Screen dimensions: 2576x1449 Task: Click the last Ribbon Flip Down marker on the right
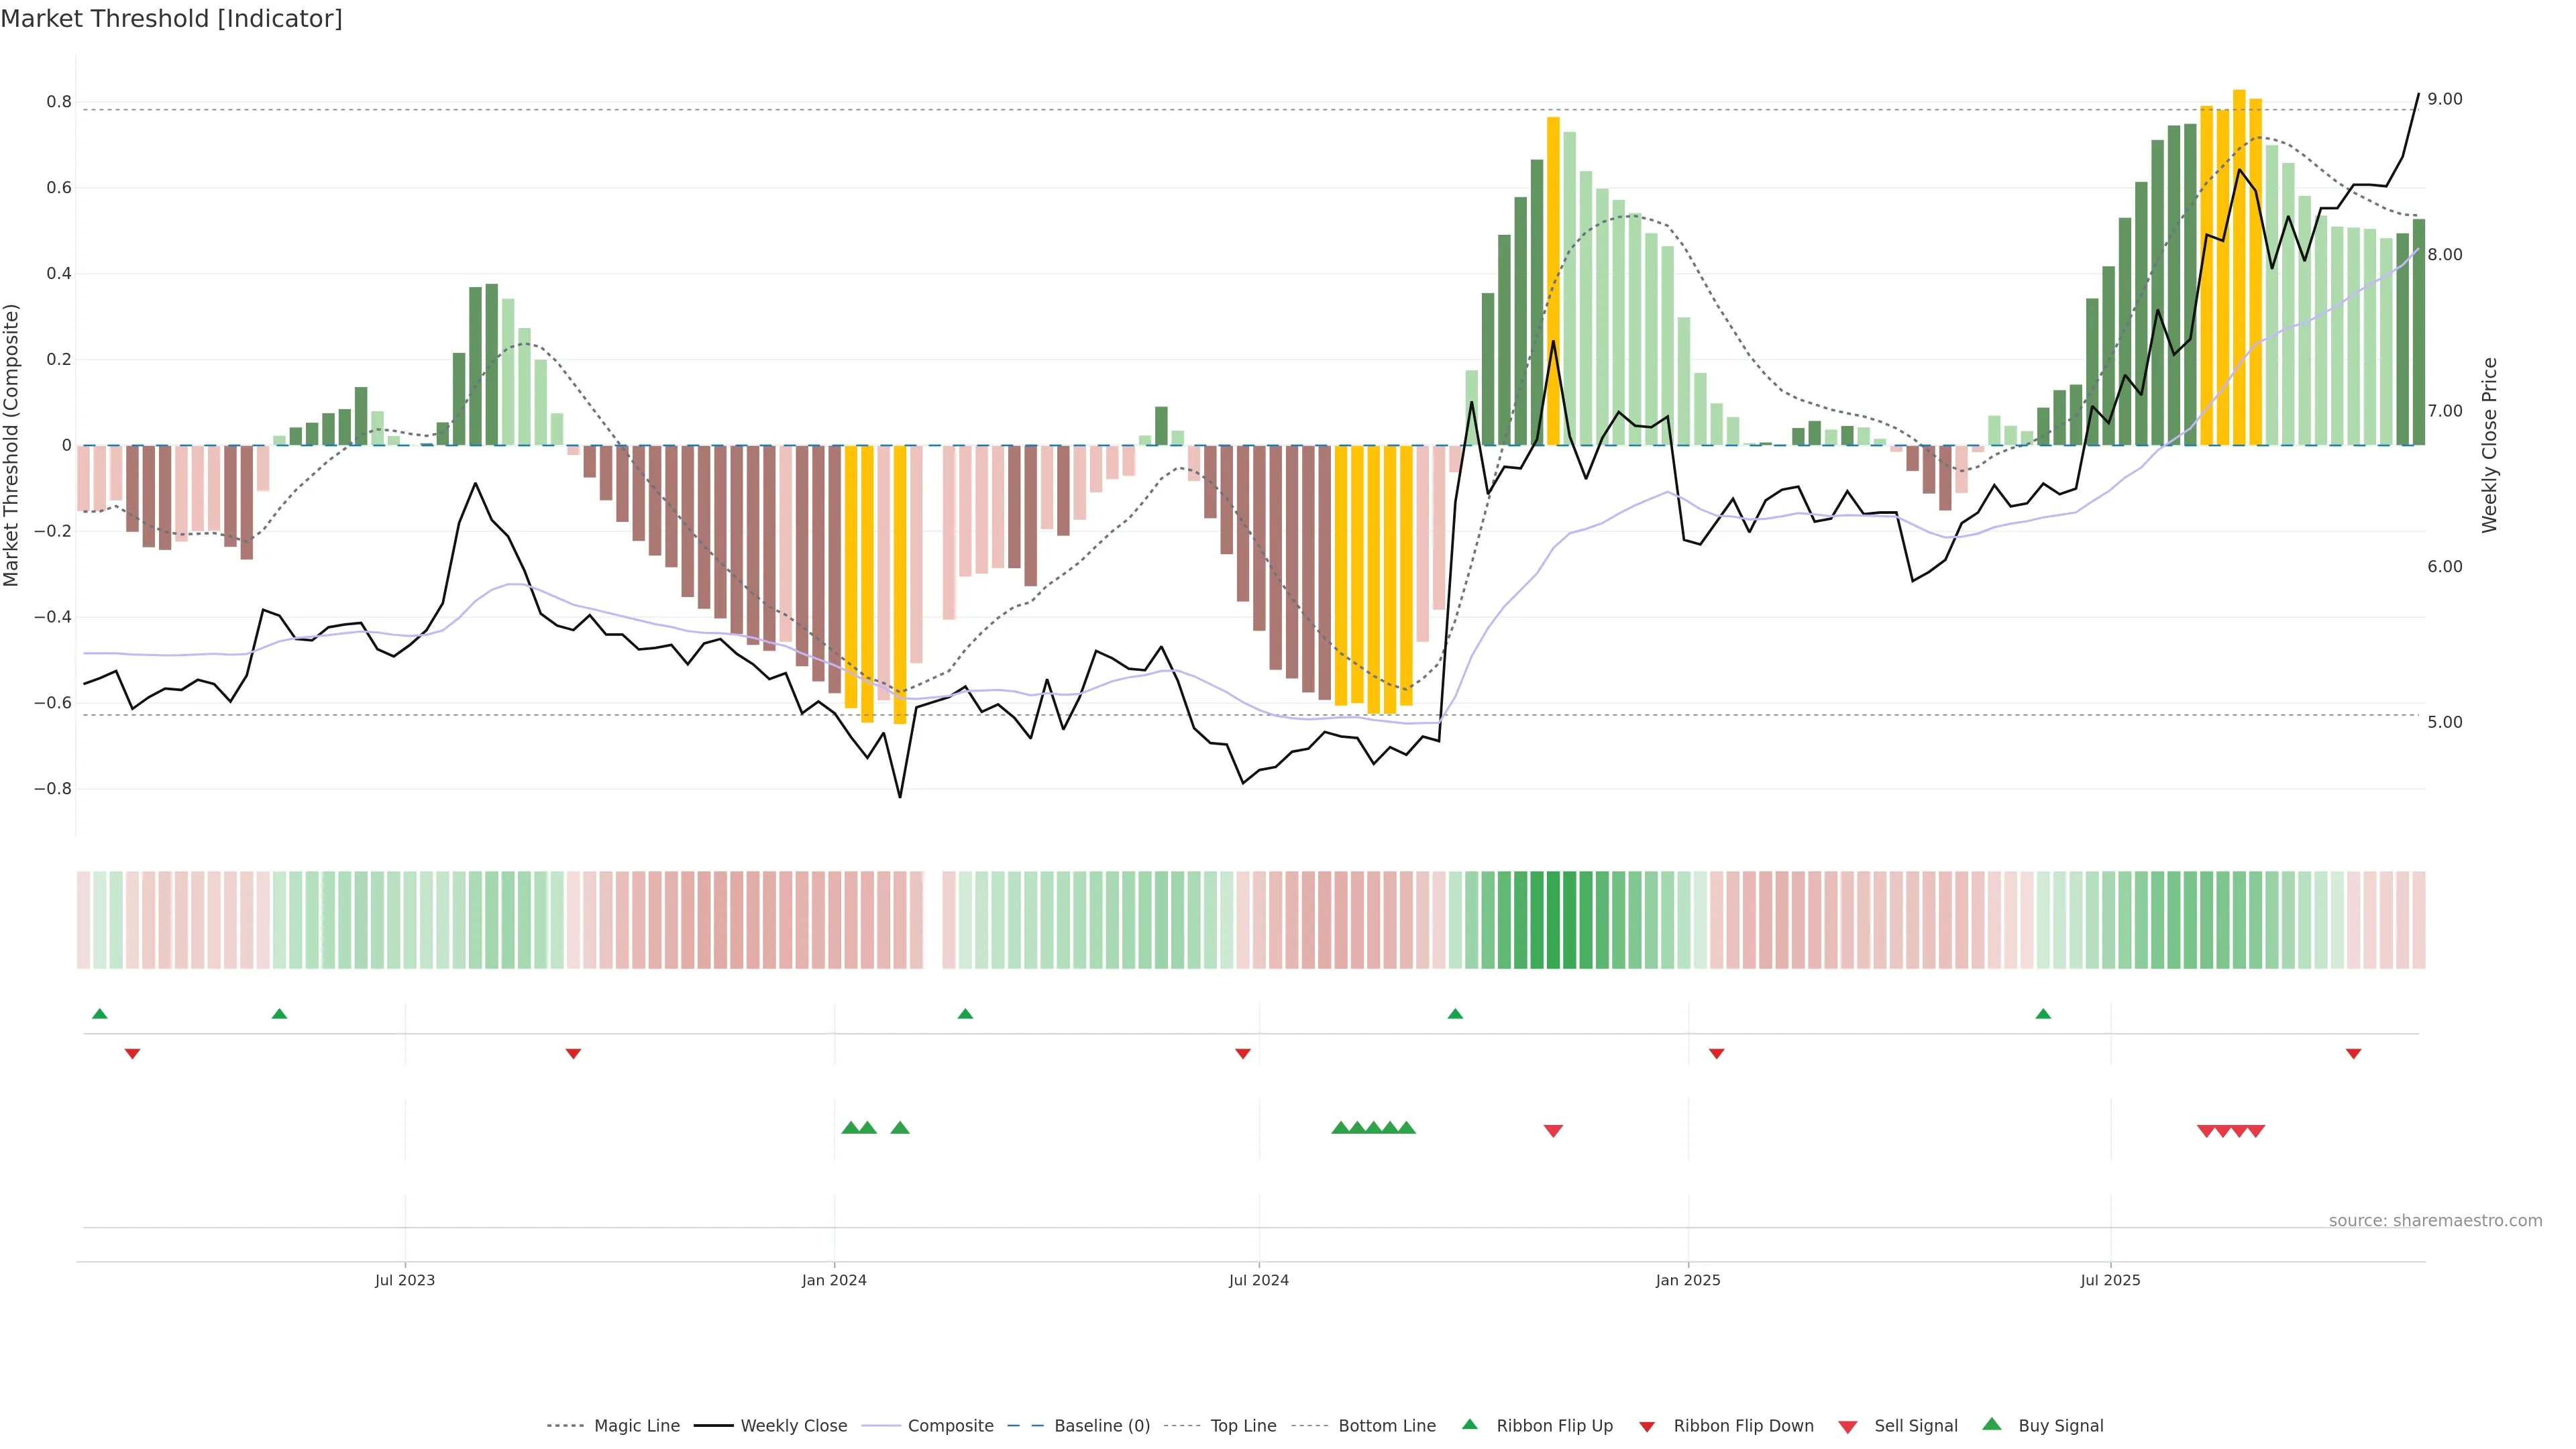[x=2353, y=1054]
